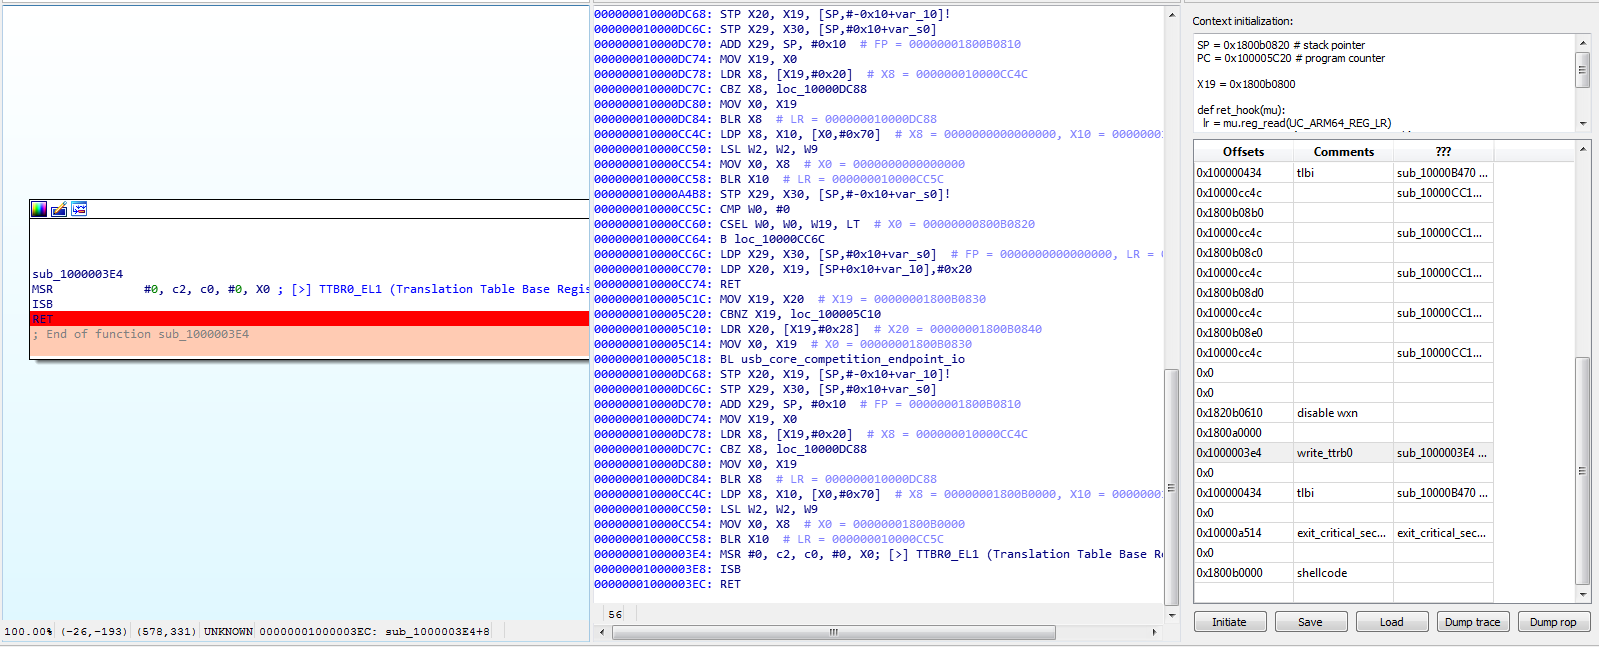
Task: Click the Initiate button
Action: point(1229,622)
